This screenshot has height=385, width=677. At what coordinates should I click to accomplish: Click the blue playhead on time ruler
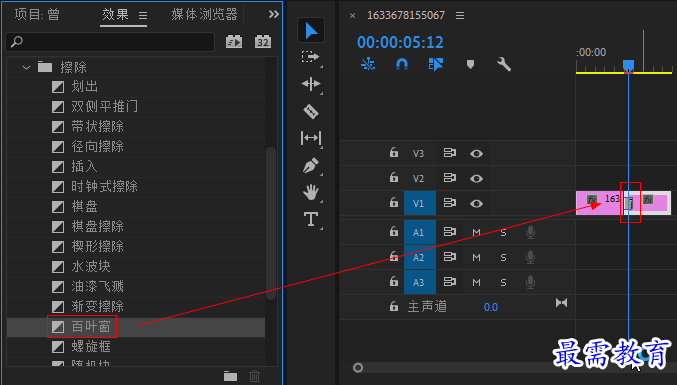628,66
